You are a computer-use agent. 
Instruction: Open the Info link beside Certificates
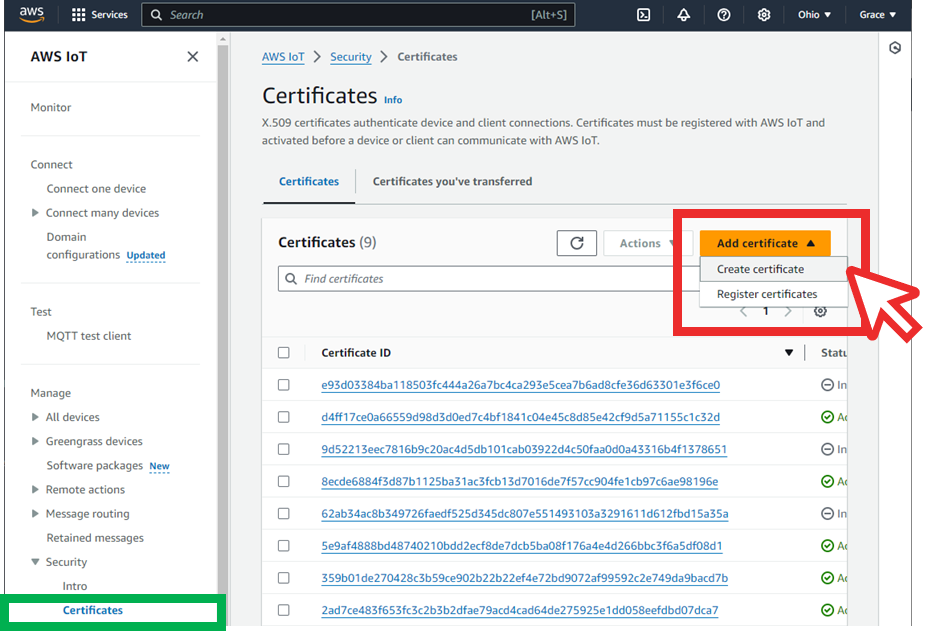point(393,100)
